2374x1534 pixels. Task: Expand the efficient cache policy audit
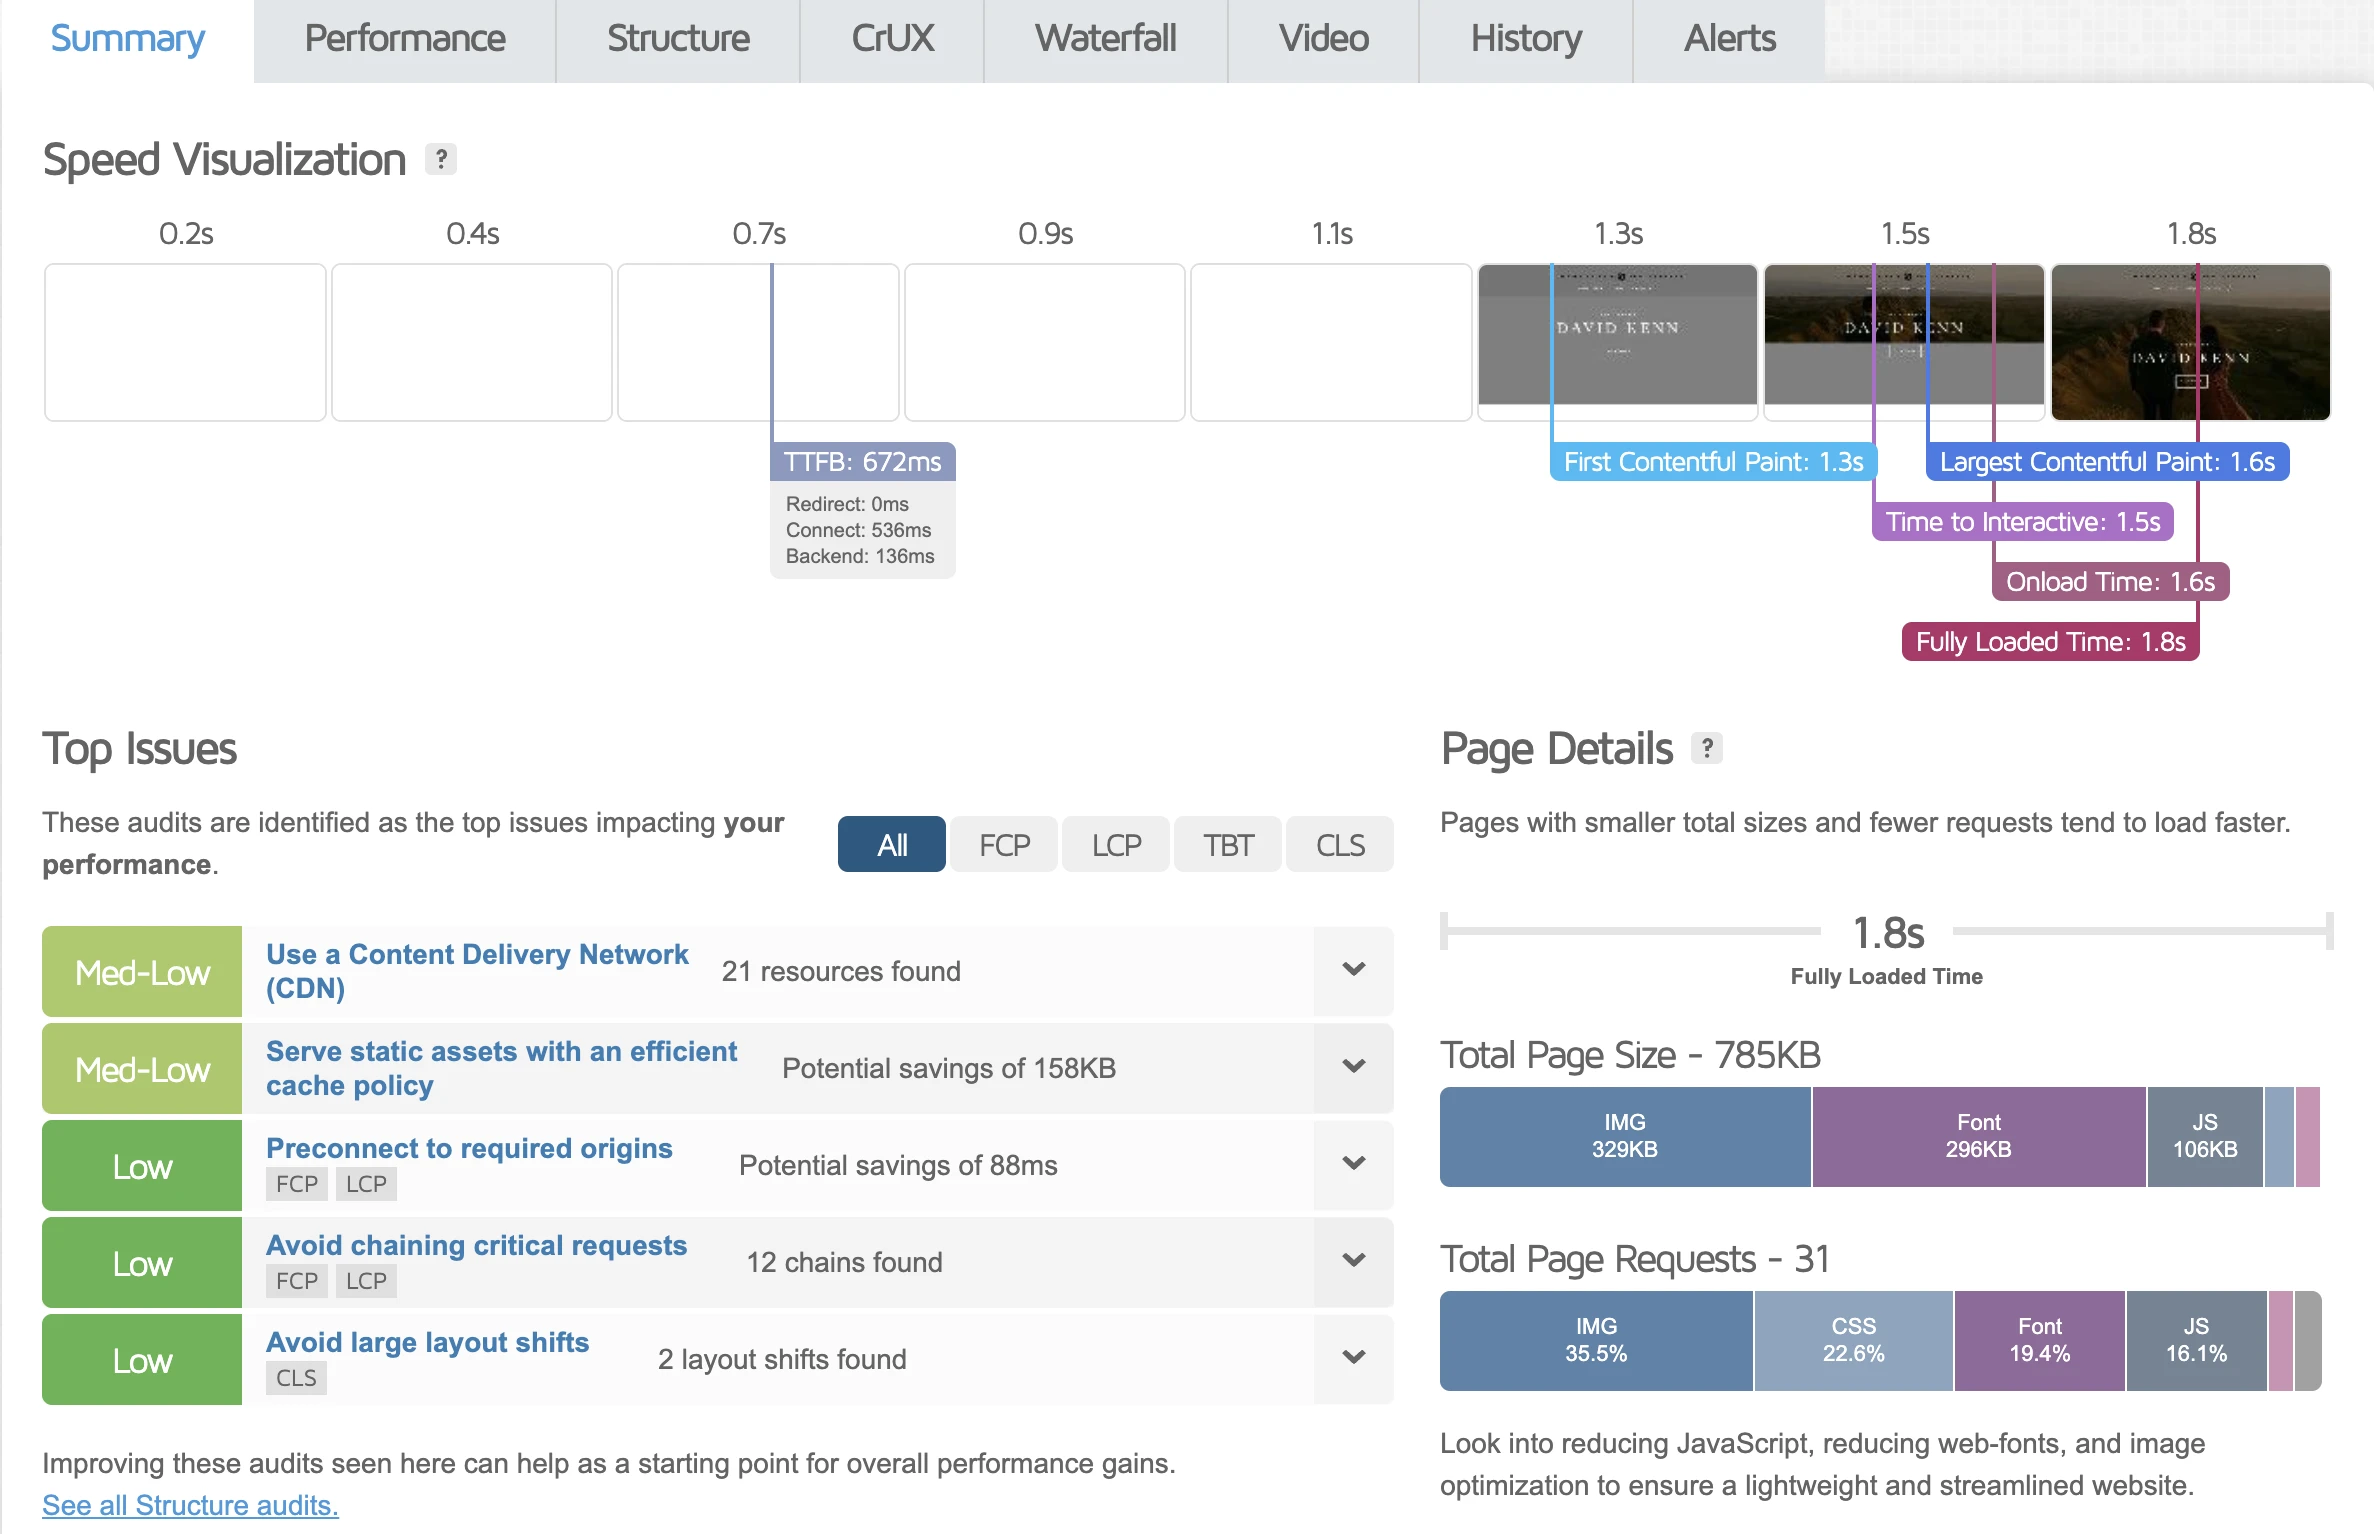pos(1353,1067)
